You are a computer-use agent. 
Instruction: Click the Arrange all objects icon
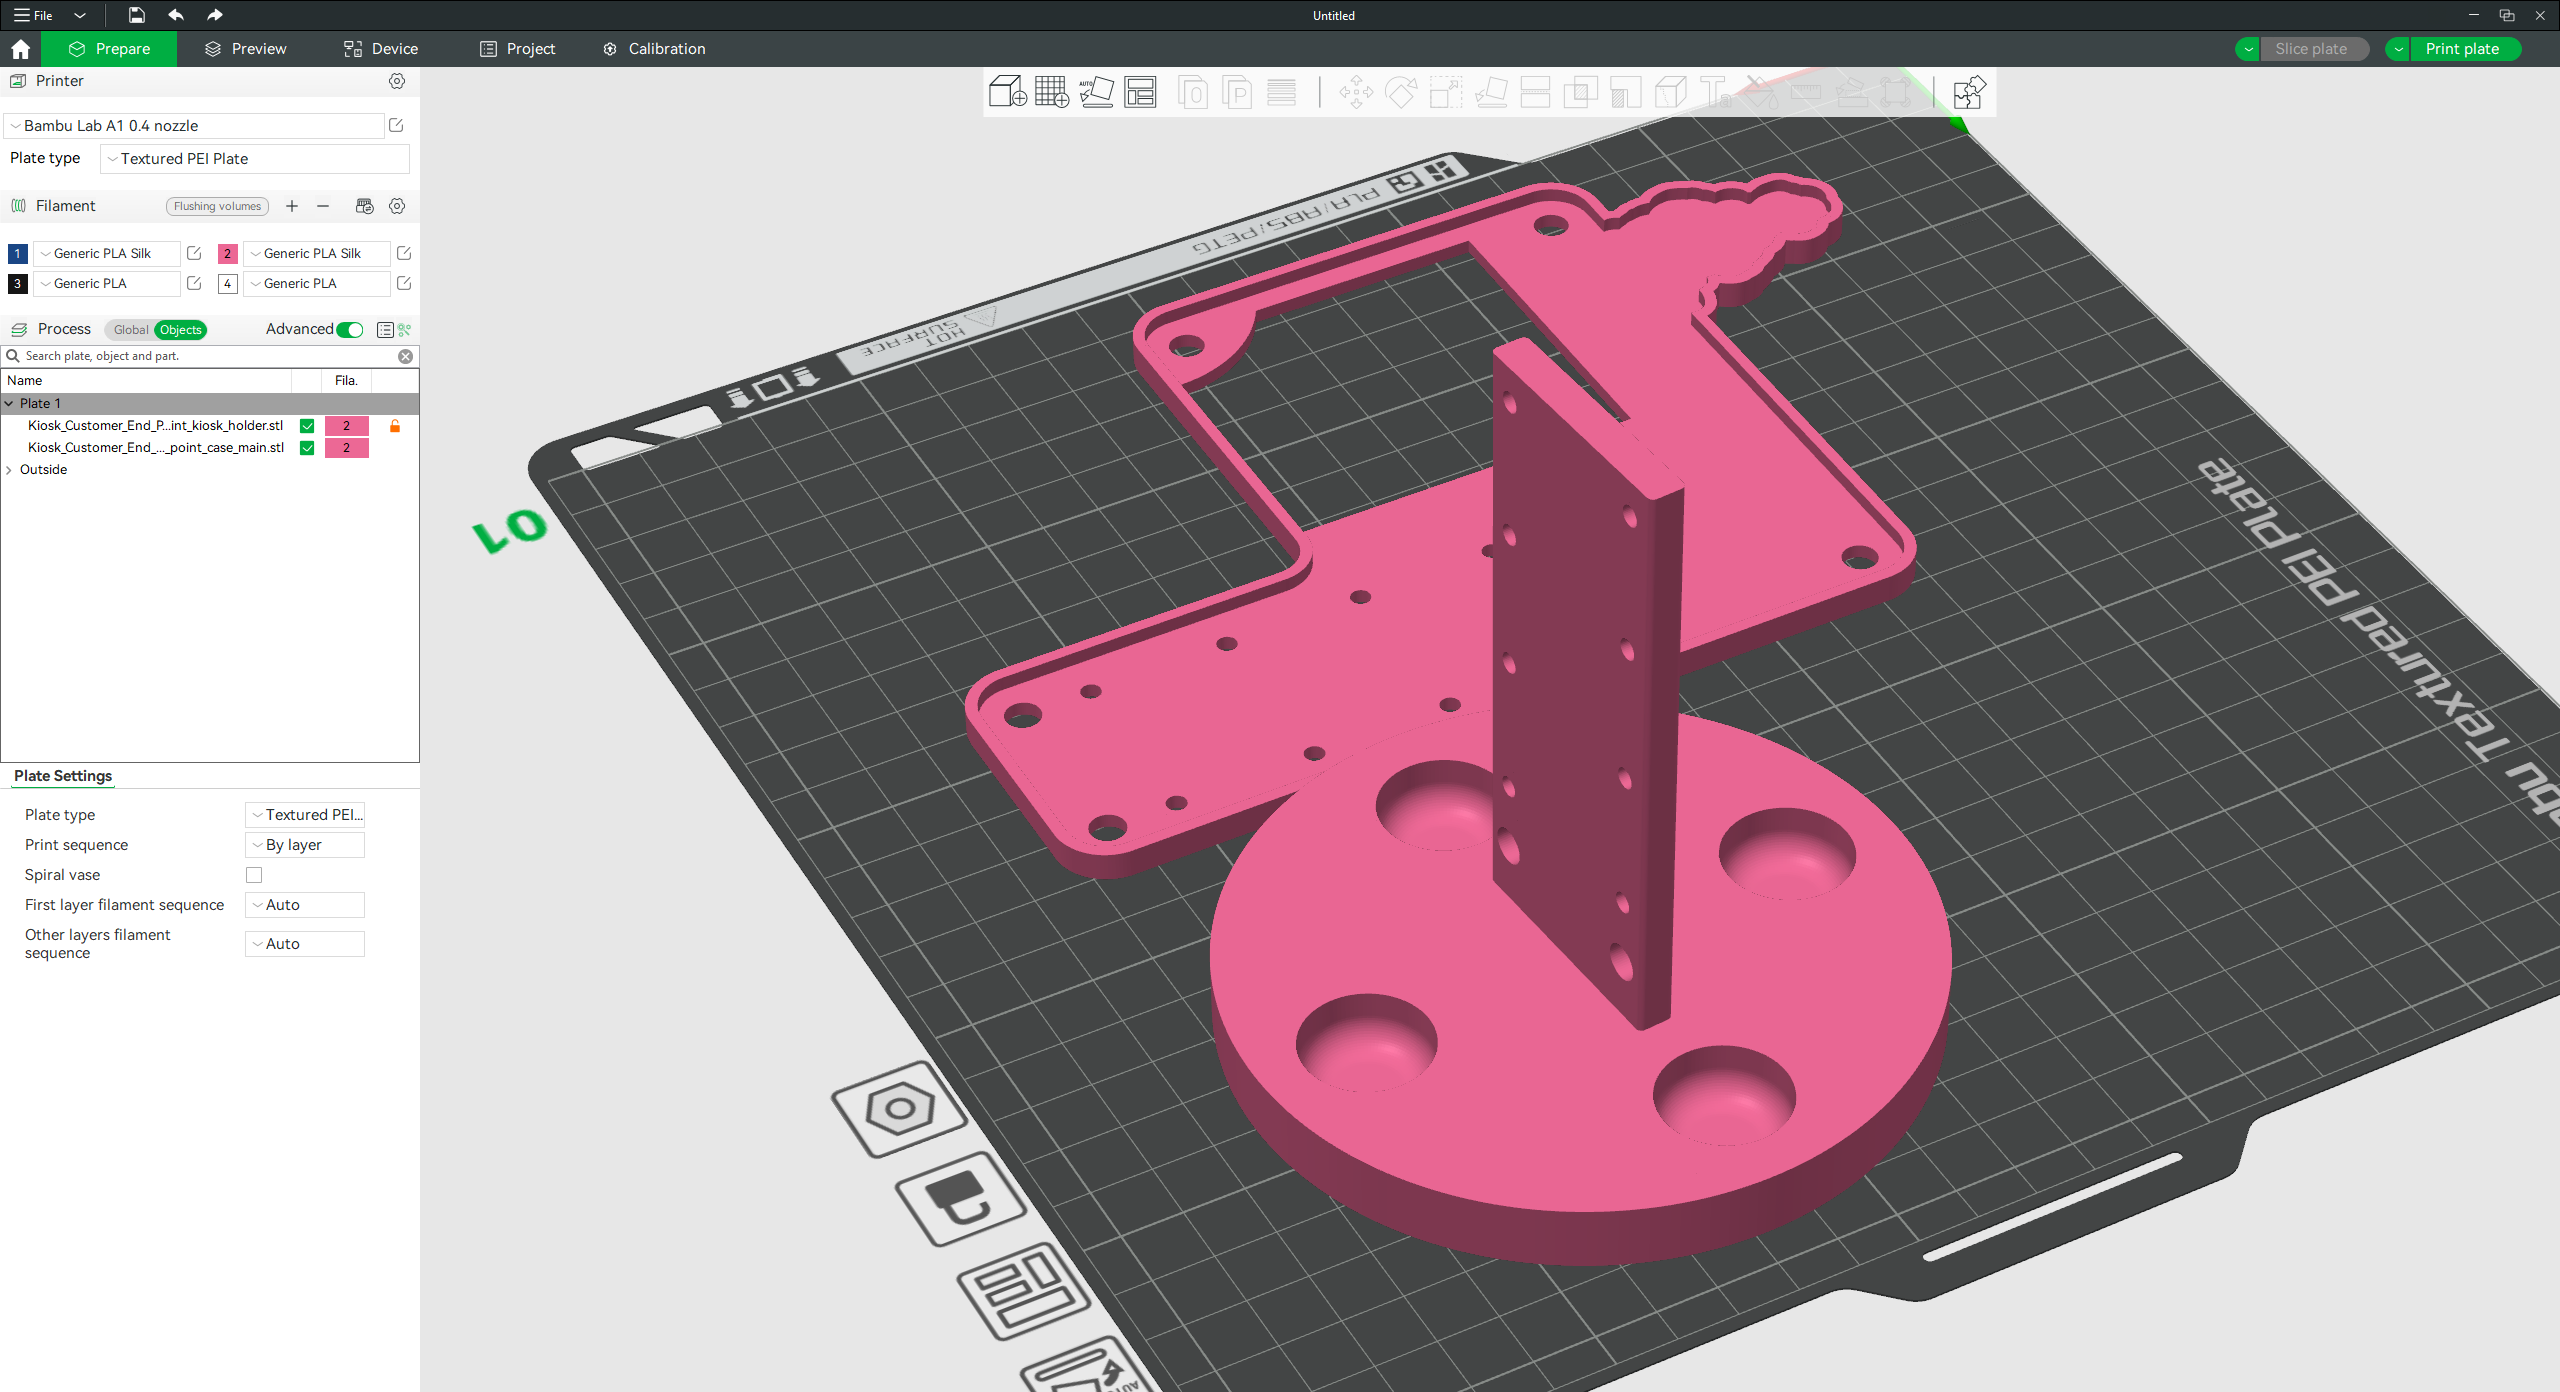click(x=1140, y=92)
